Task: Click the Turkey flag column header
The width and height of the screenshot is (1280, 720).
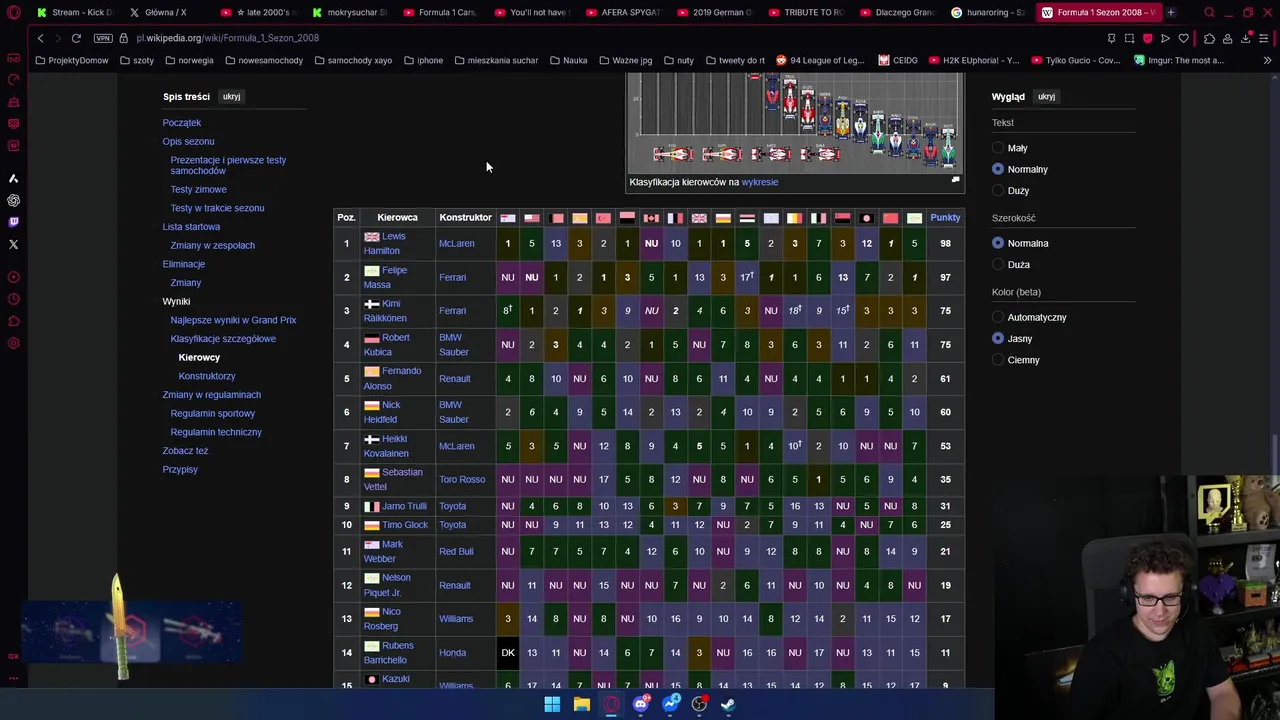Action: pyautogui.click(x=603, y=218)
